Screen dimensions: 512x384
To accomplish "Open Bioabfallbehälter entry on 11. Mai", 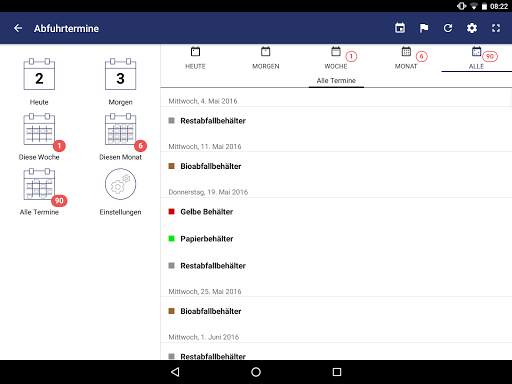I will click(x=336, y=166).
